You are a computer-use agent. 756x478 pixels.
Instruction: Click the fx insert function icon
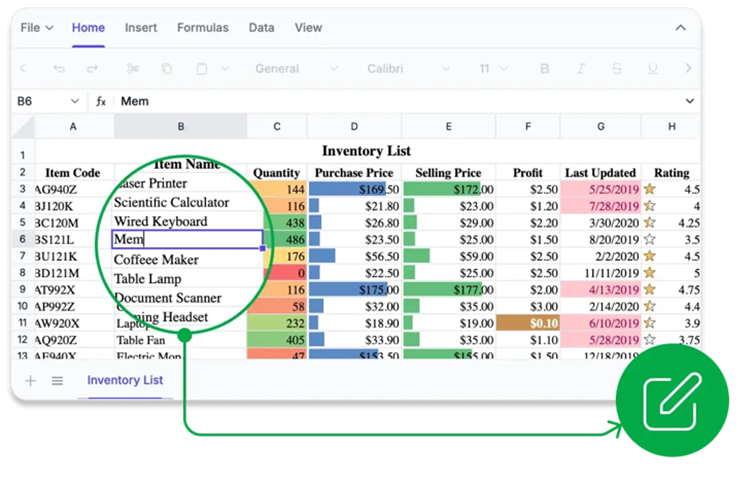pos(101,101)
